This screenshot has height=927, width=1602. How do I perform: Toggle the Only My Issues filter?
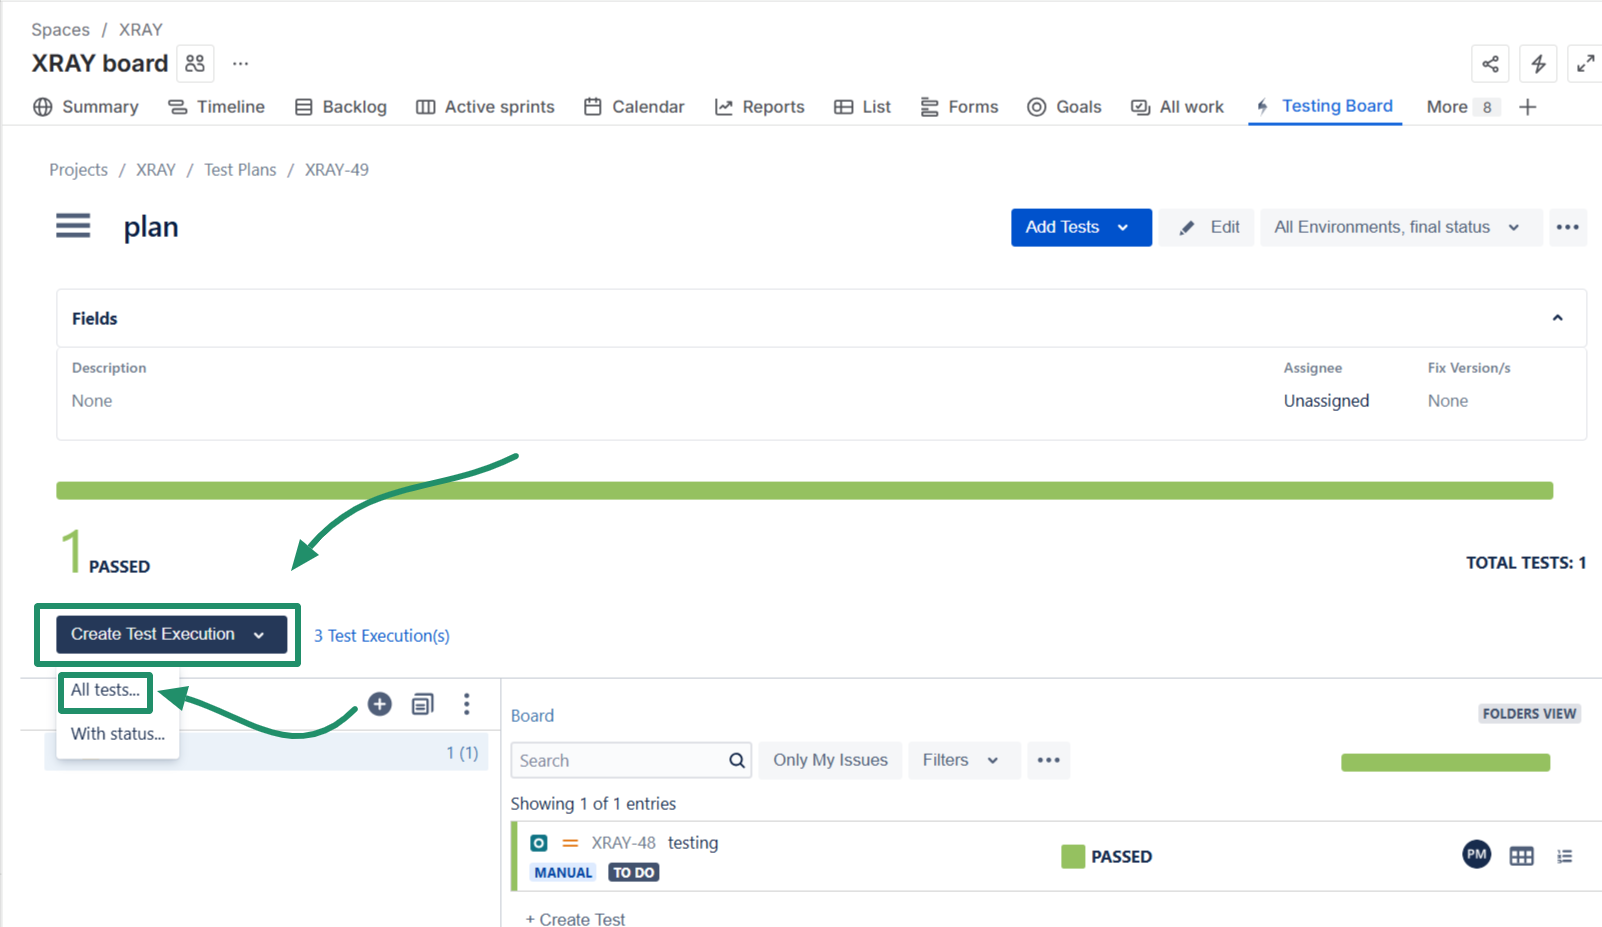(830, 760)
